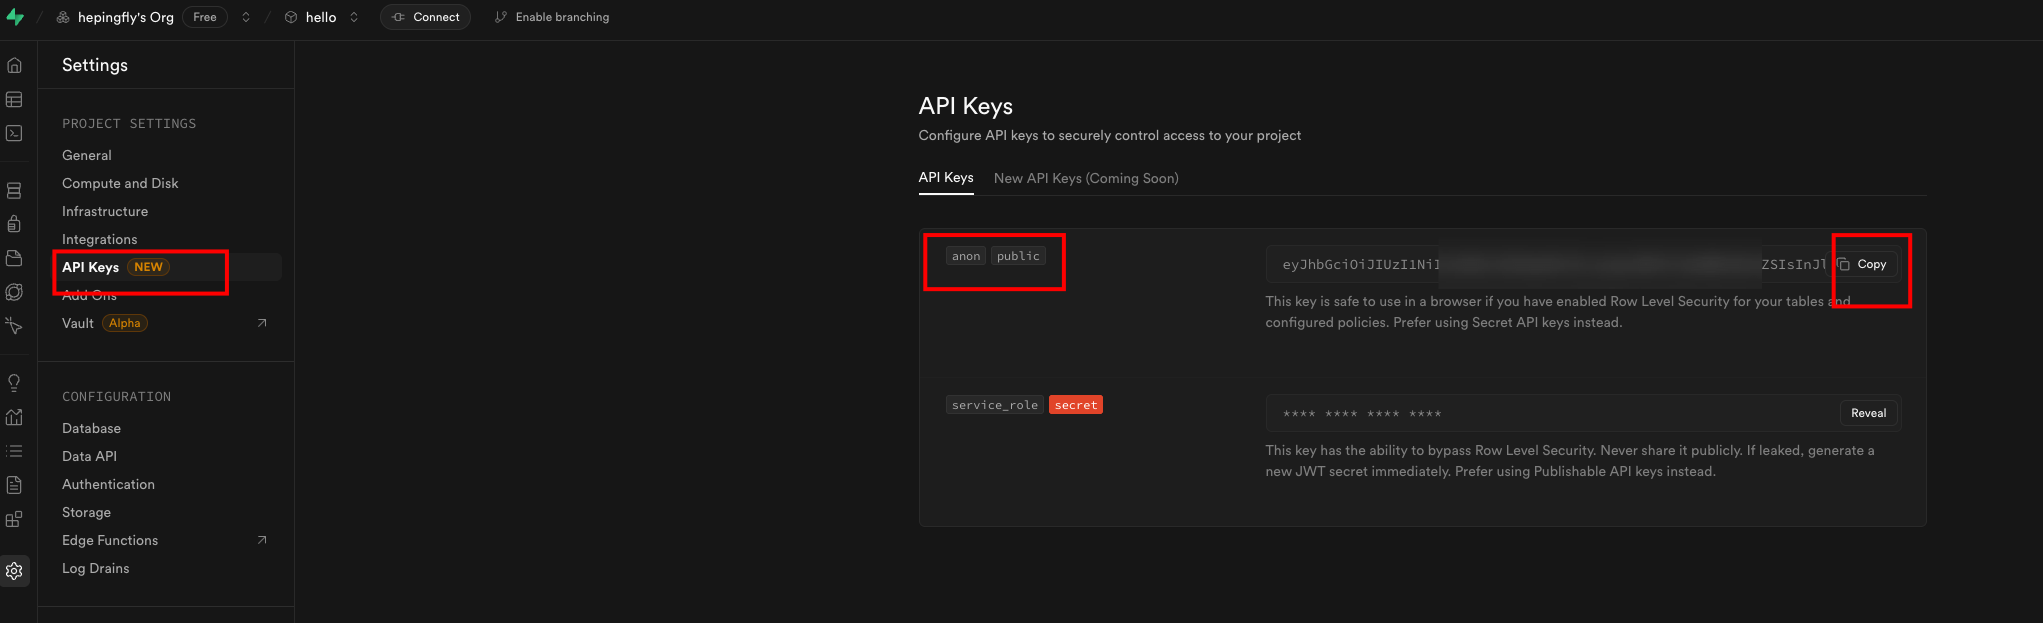
Task: Copy the anon public key
Action: click(x=1863, y=265)
